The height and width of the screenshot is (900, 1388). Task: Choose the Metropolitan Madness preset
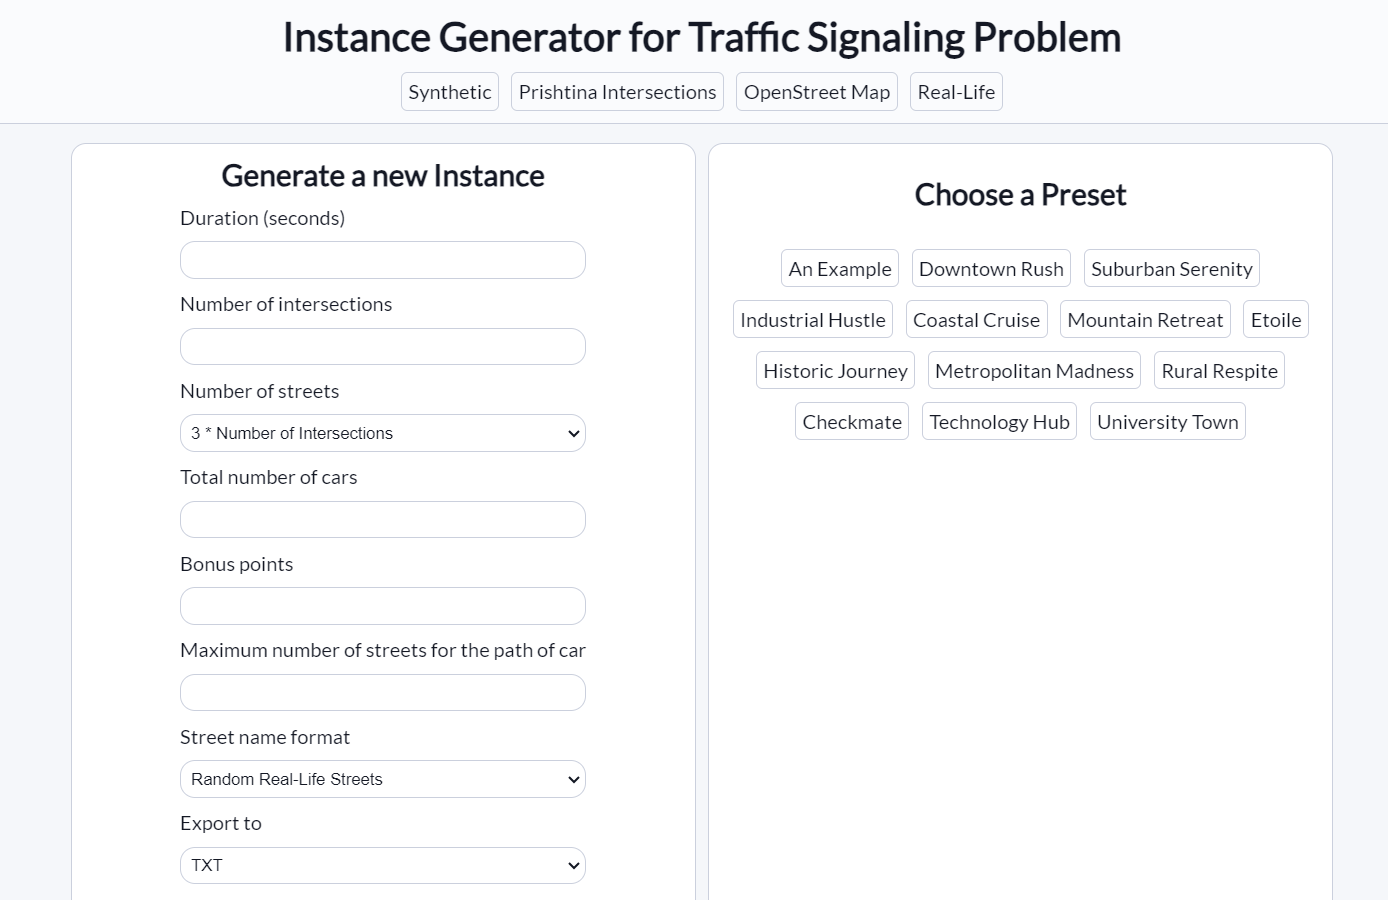click(x=1034, y=371)
